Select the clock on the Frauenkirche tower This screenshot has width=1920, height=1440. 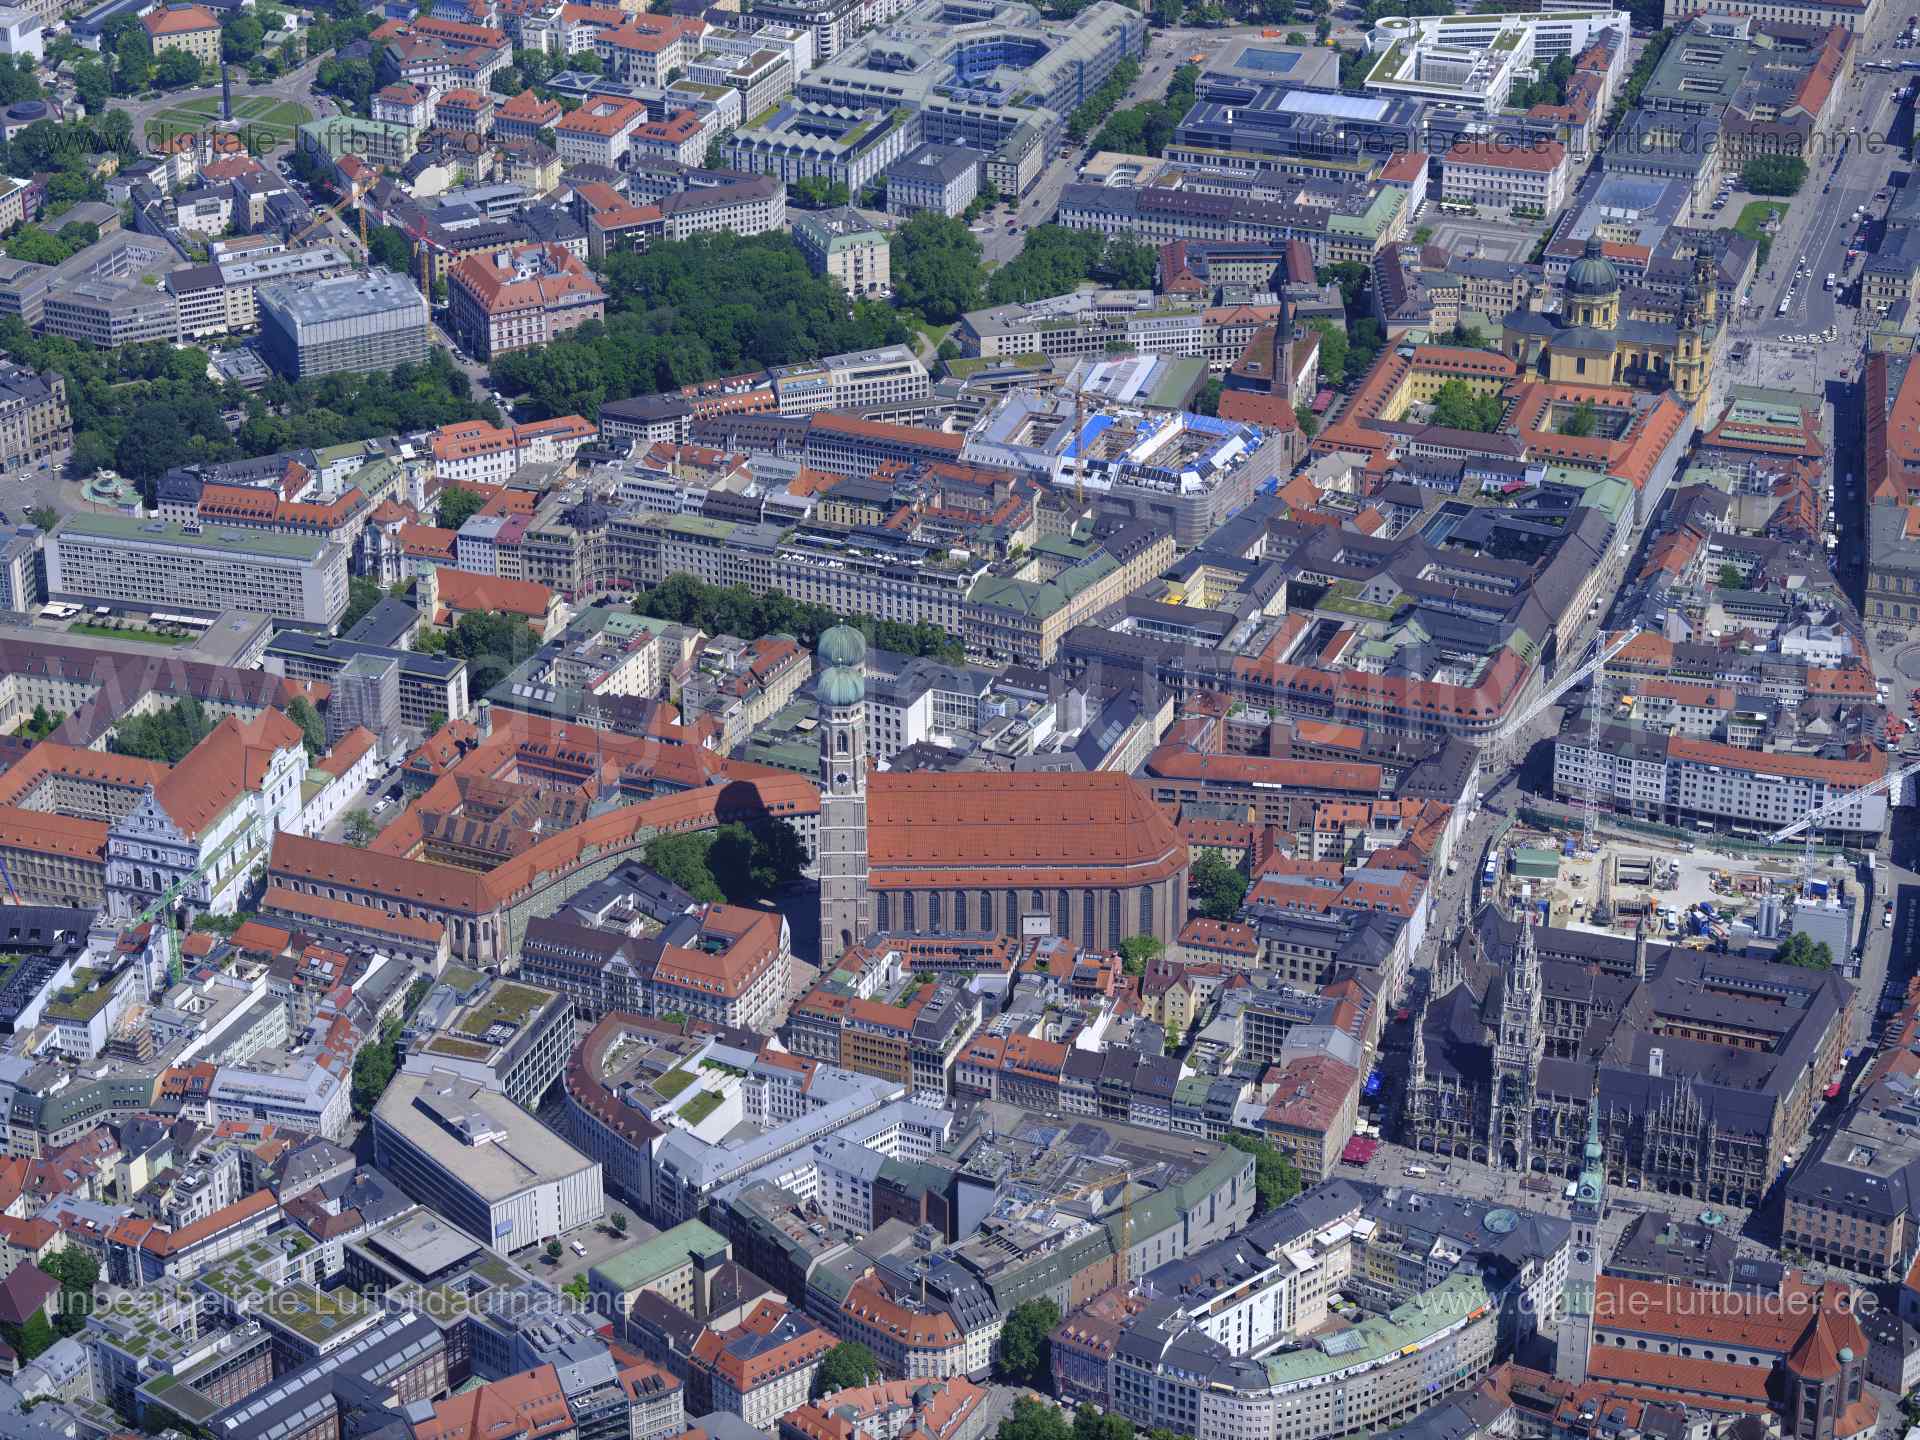[x=842, y=777]
